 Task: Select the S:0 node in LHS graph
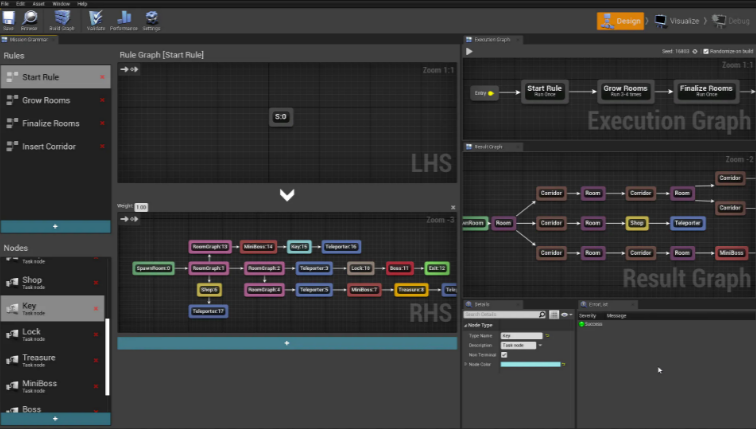click(x=281, y=117)
